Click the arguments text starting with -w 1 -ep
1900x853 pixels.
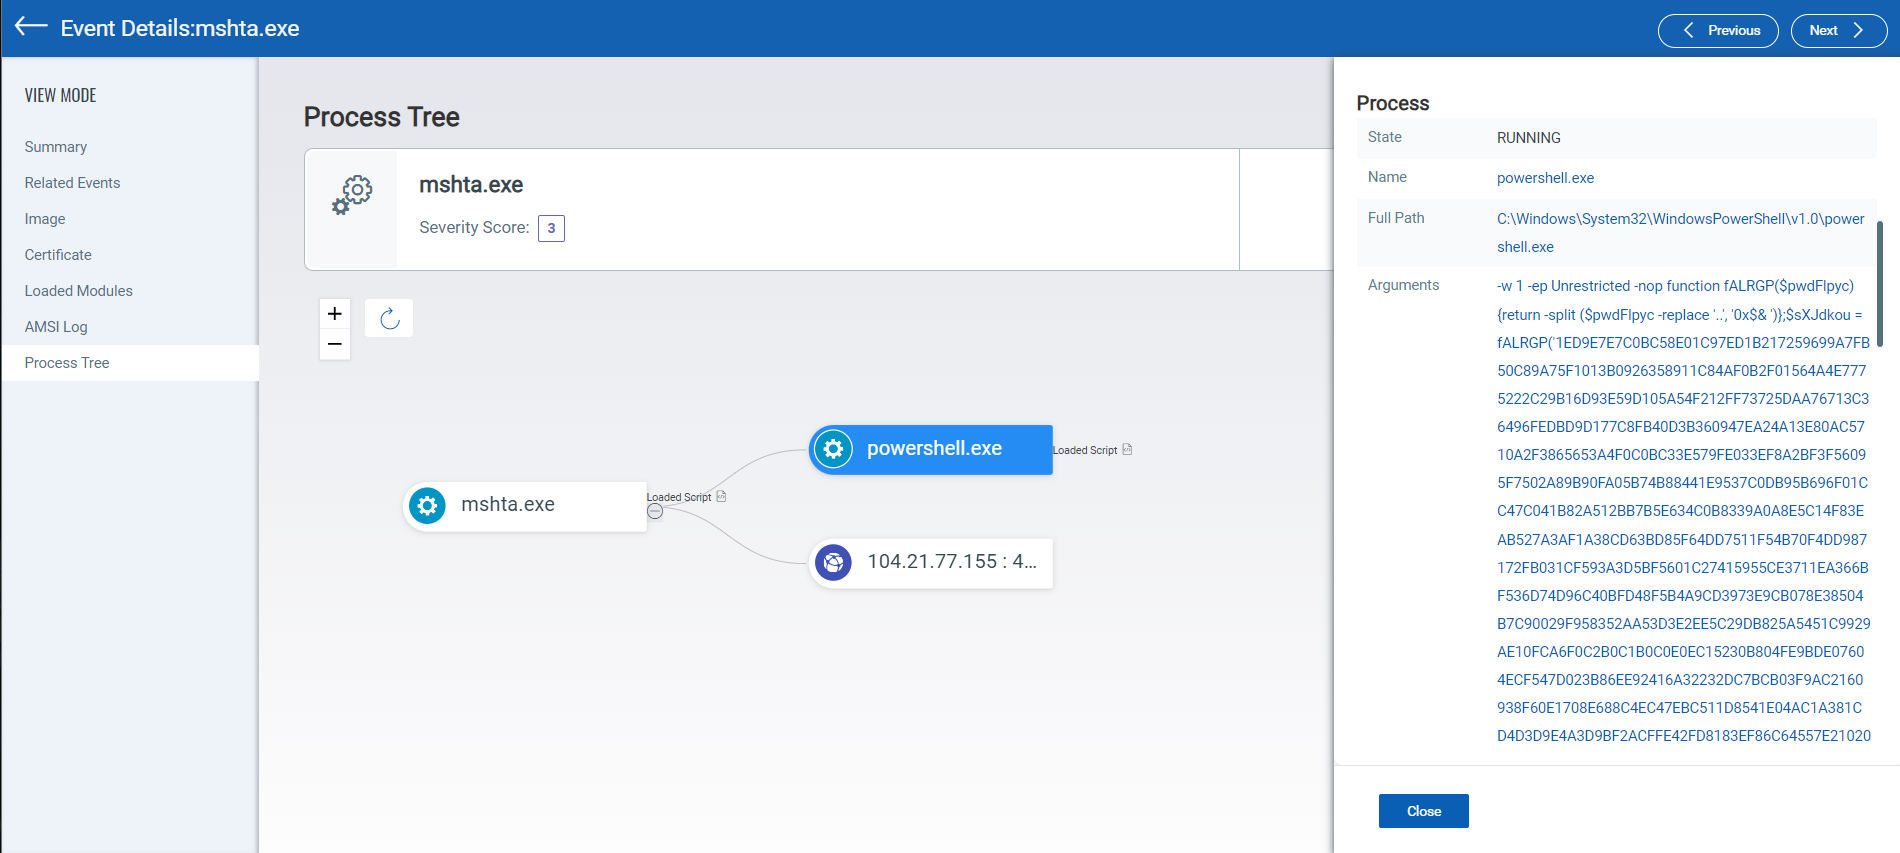coord(1683,510)
